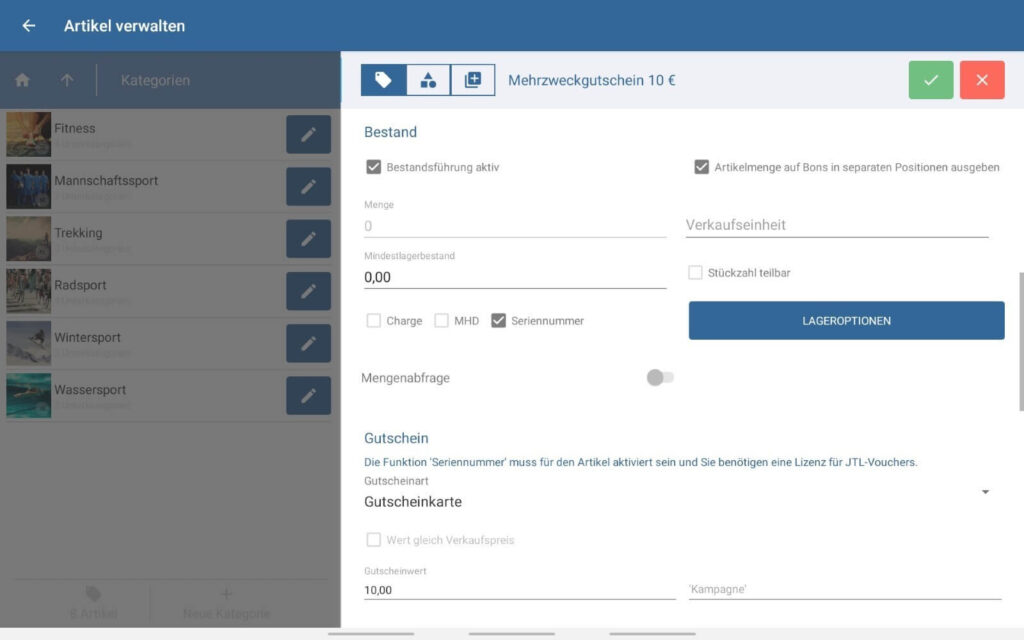Open the add-to-collection tab icon
This screenshot has width=1024, height=640.
coord(473,80)
